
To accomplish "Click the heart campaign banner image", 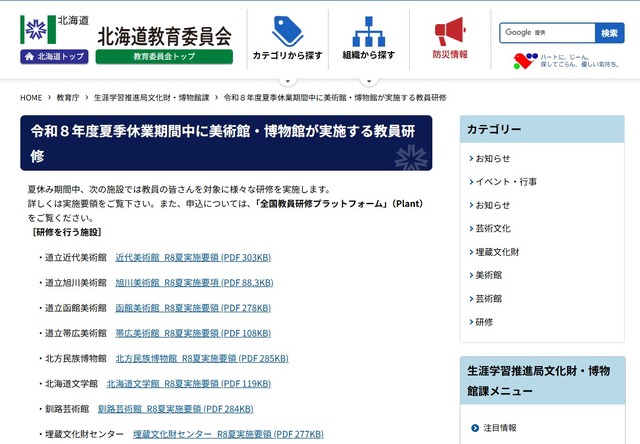I will [x=567, y=61].
